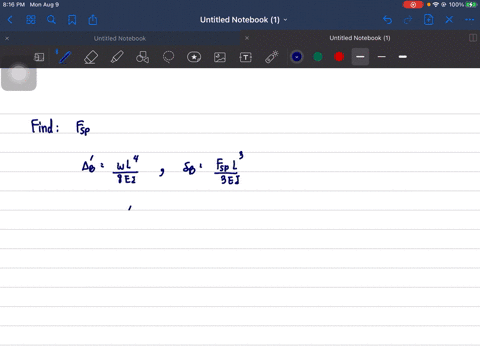Open the share/export menu

point(93,20)
